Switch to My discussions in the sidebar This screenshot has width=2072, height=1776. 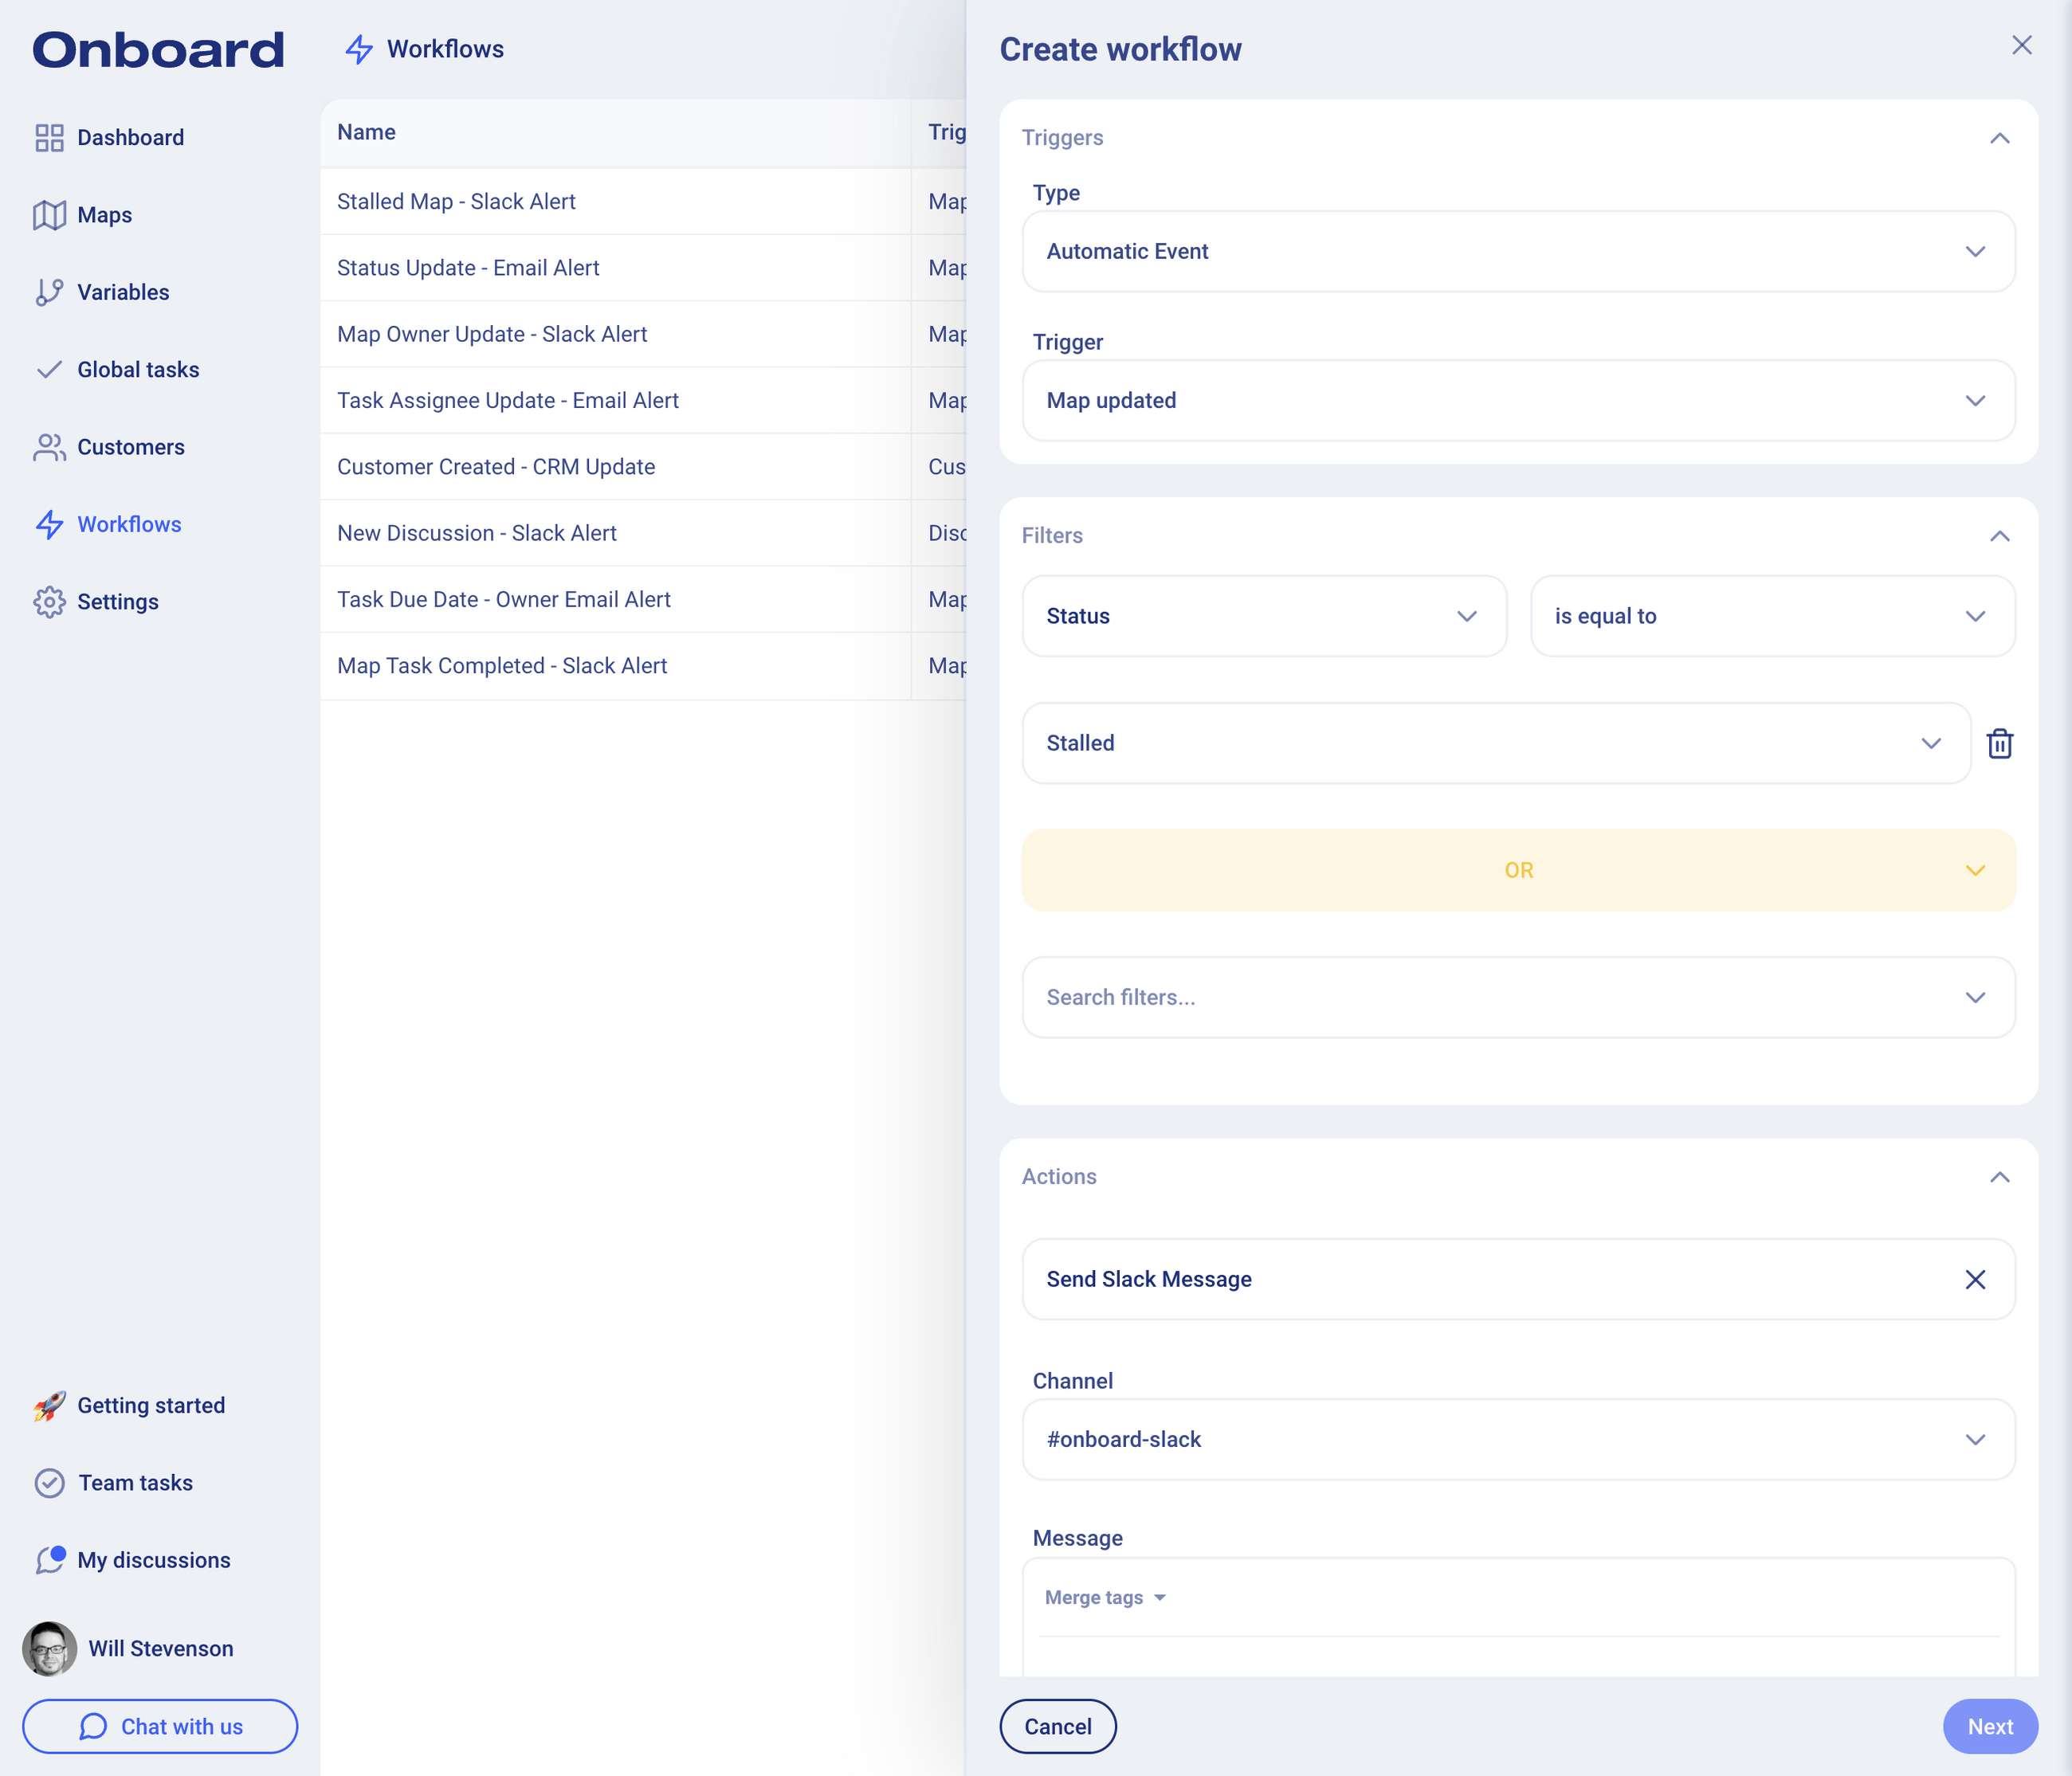coord(50,1560)
